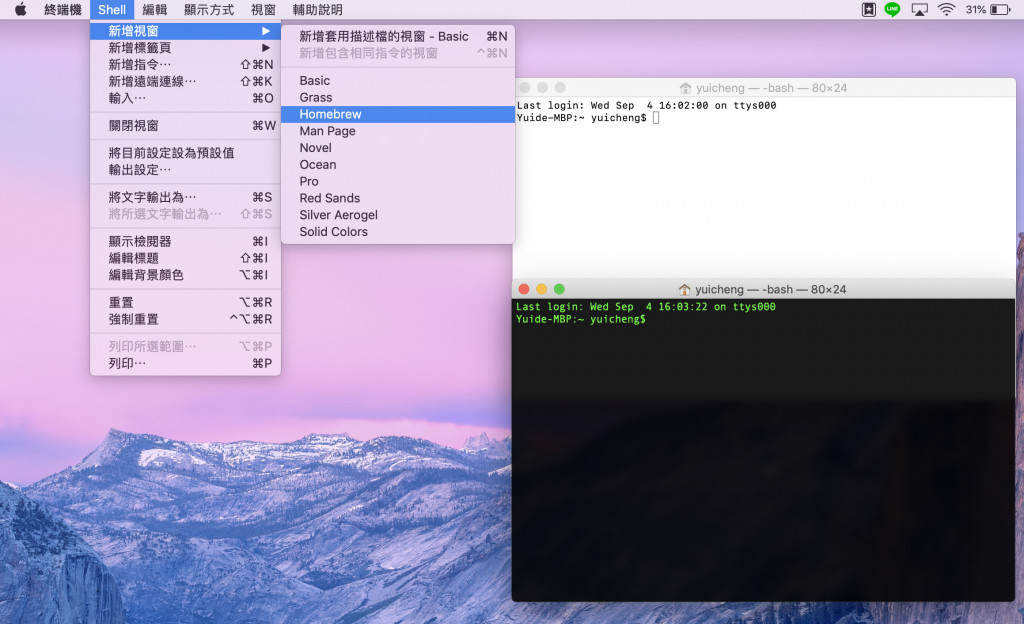
Task: Close the dark Homebrew terminal window
Action: click(x=524, y=289)
